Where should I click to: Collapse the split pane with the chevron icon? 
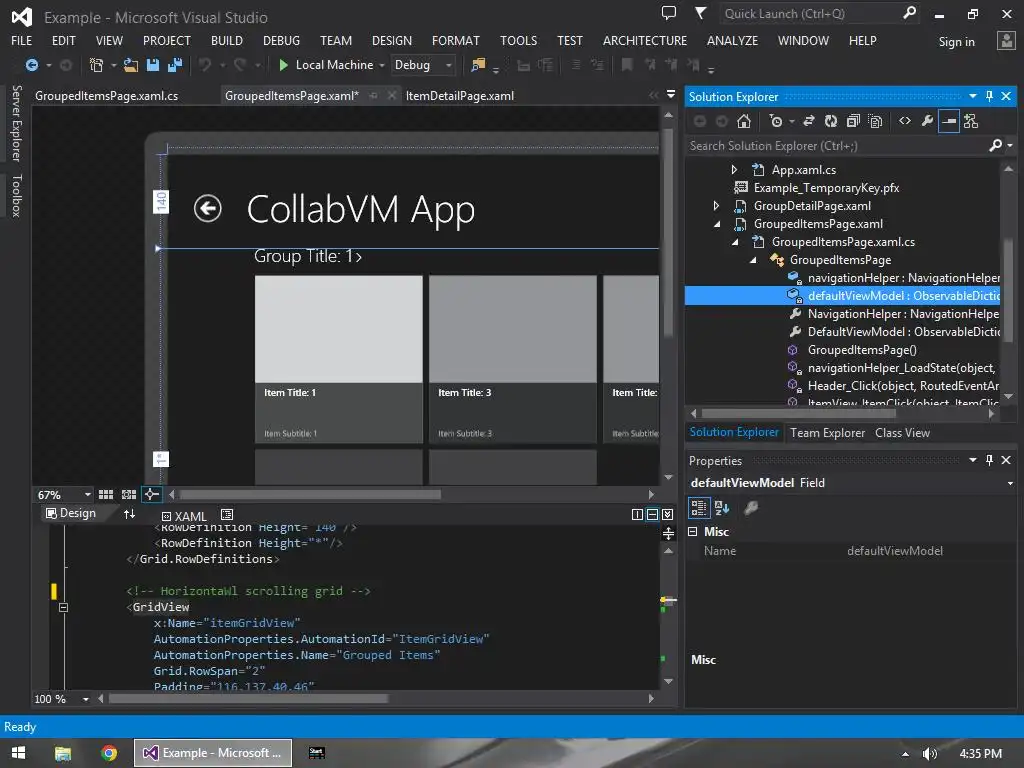point(667,515)
